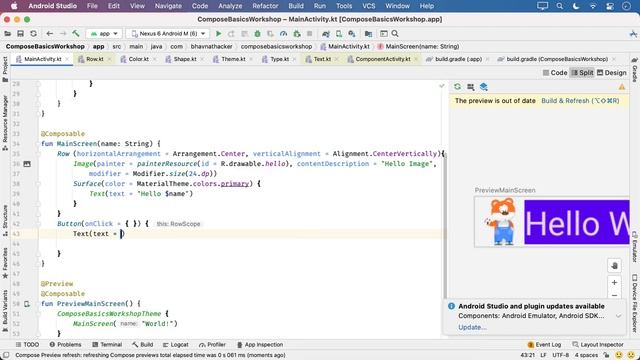Click UTF-8 encoding in status bar
This screenshot has height=360, width=640.
point(560,355)
